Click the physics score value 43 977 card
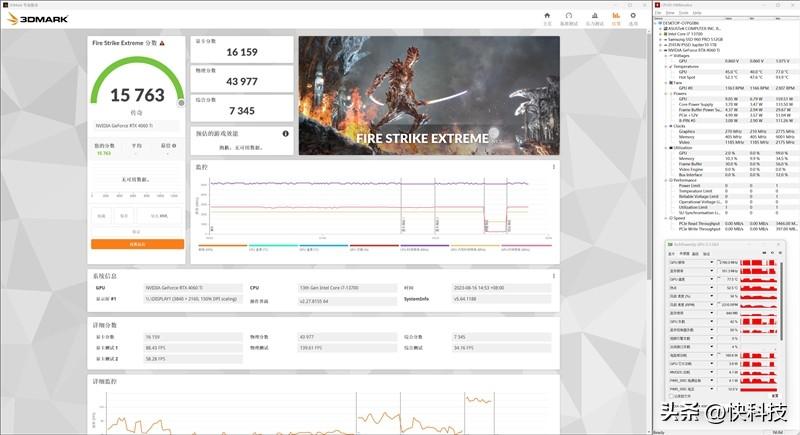Viewport: 800px width, 435px height. [x=242, y=79]
